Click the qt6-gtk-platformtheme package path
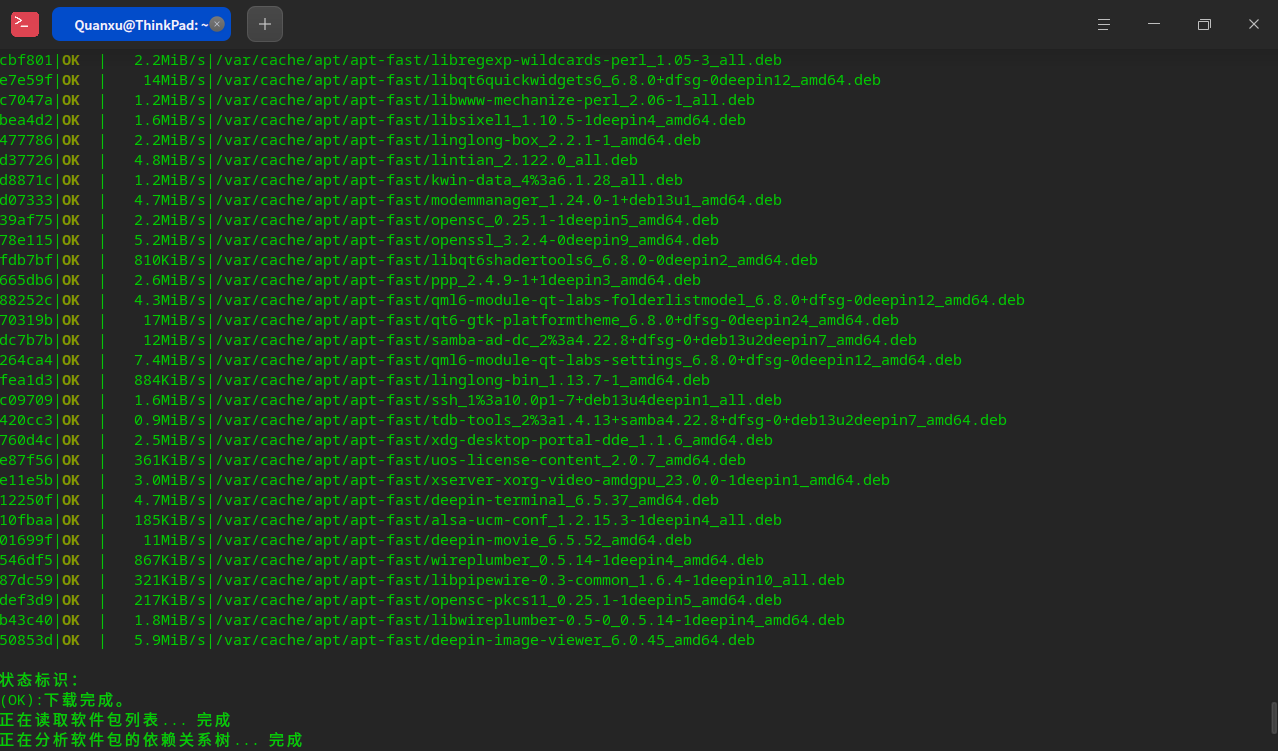 557,320
